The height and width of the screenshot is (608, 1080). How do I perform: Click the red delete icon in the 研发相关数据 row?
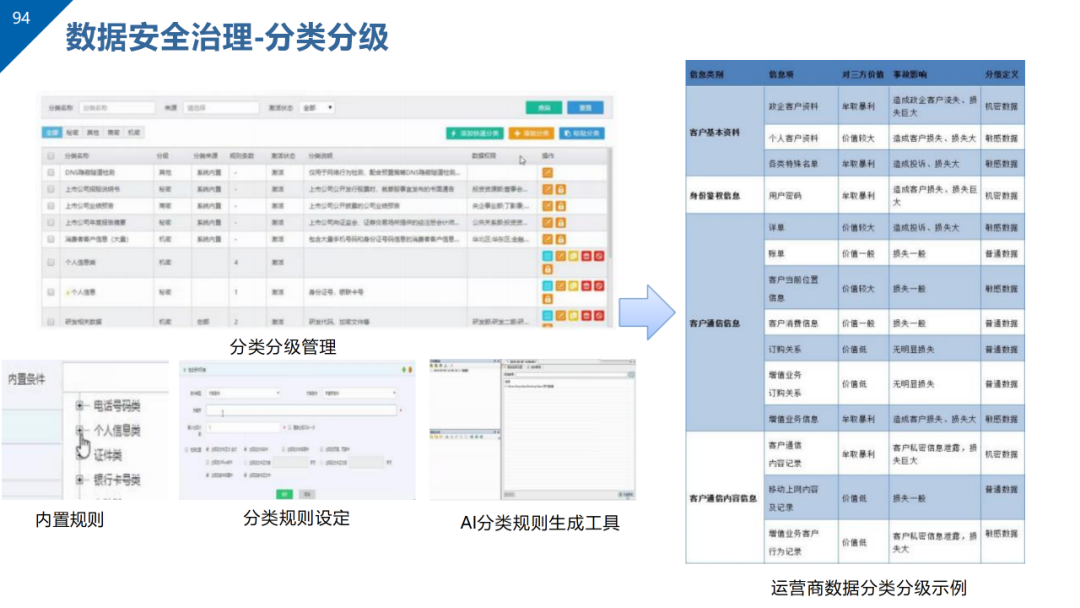[x=586, y=315]
